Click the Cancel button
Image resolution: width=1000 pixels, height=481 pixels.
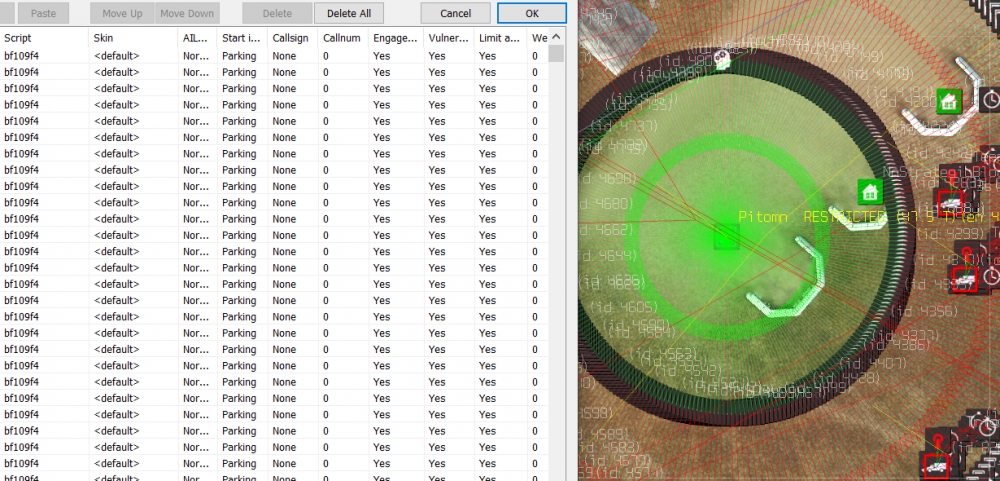[455, 14]
